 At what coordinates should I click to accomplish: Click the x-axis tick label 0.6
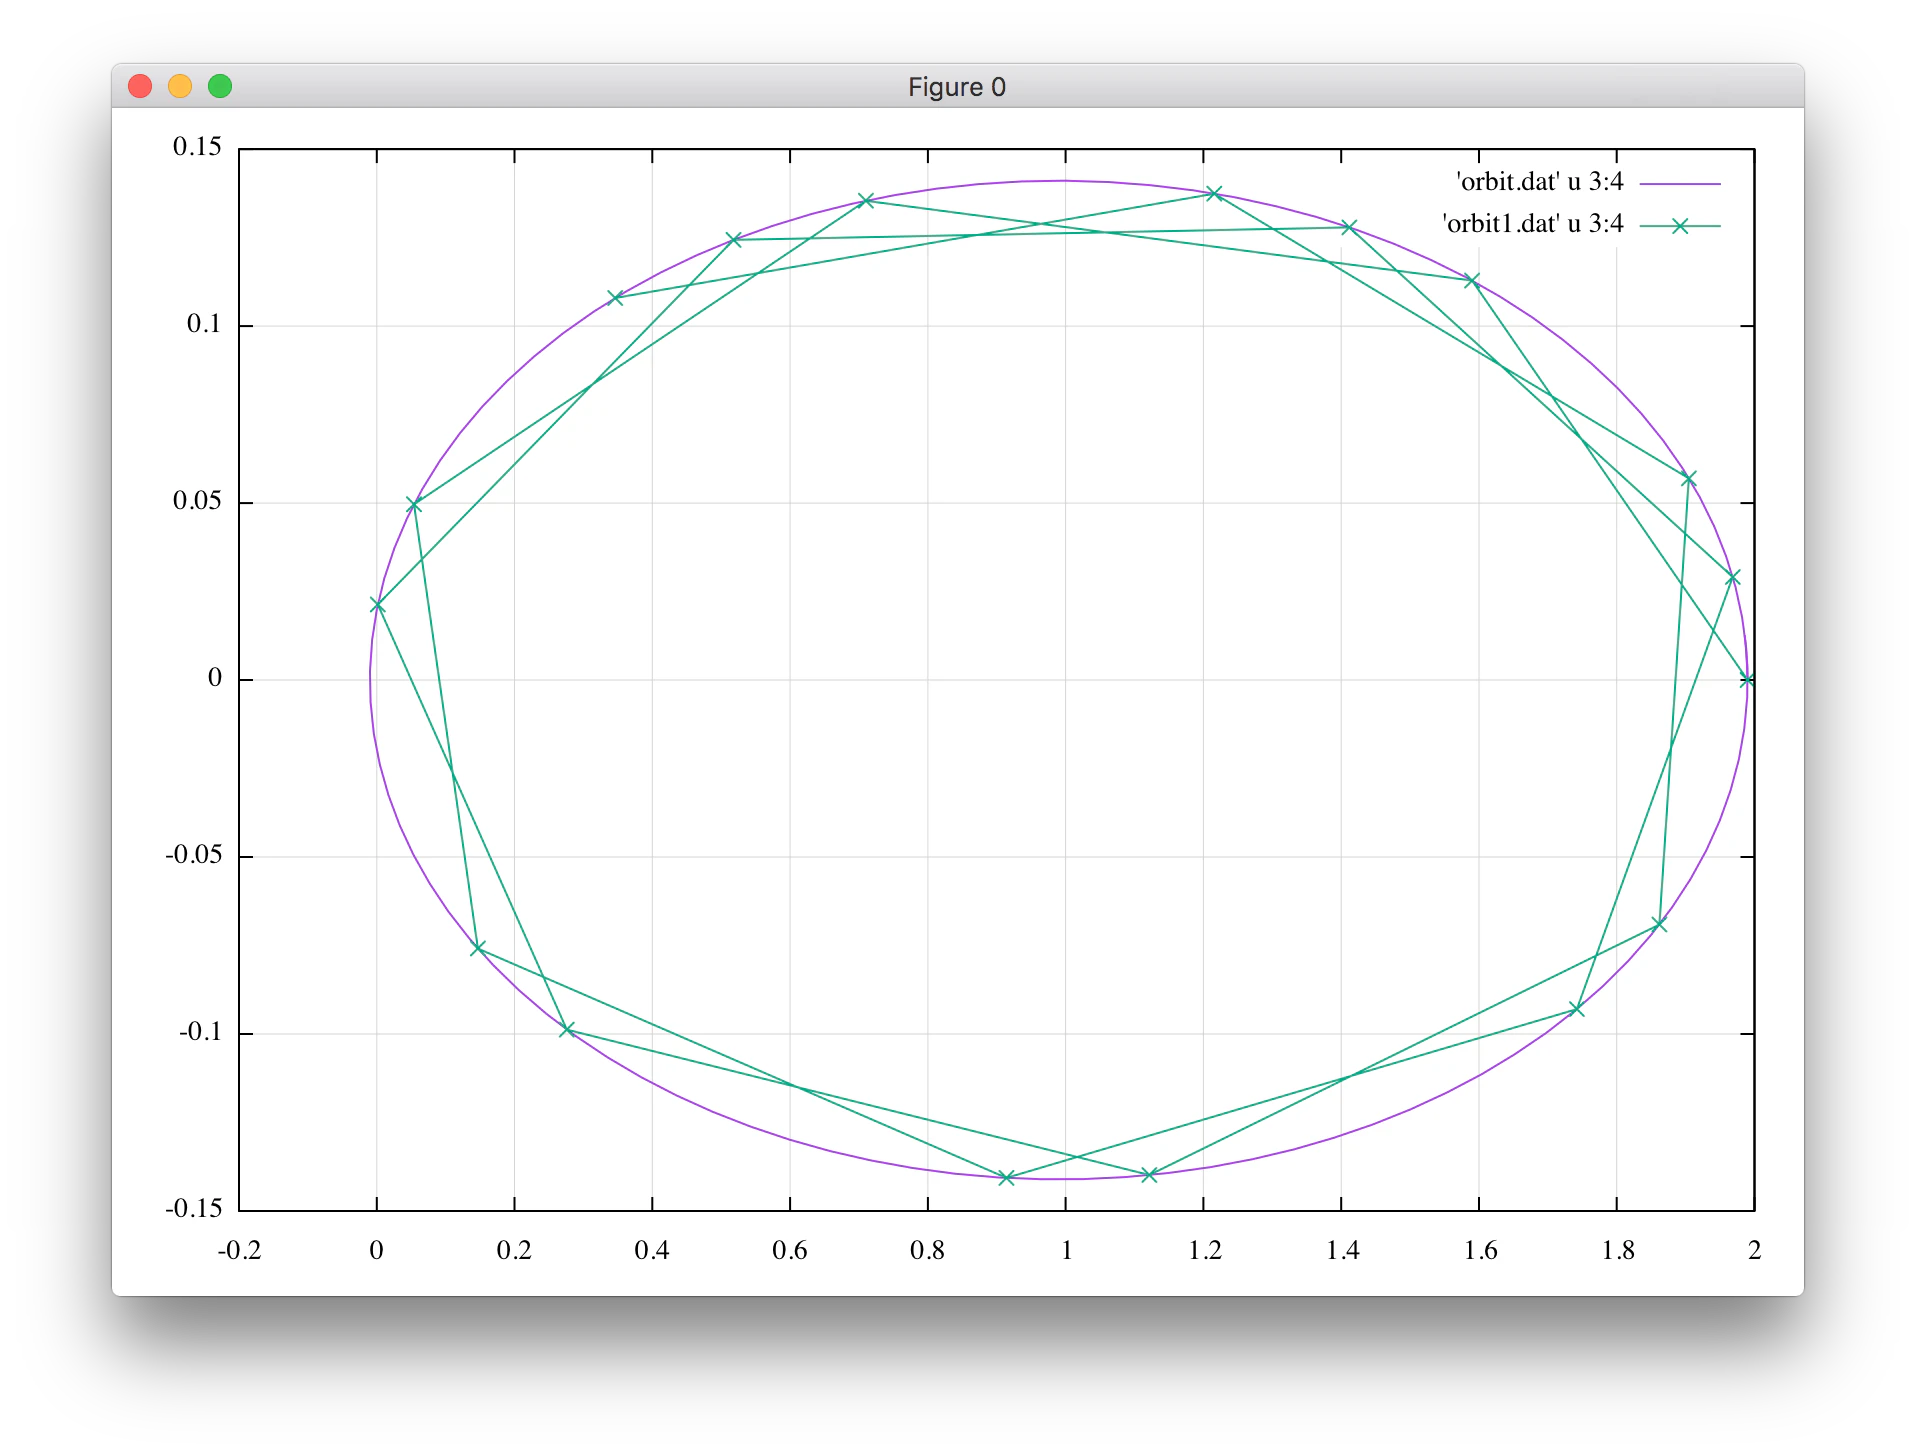[790, 1250]
